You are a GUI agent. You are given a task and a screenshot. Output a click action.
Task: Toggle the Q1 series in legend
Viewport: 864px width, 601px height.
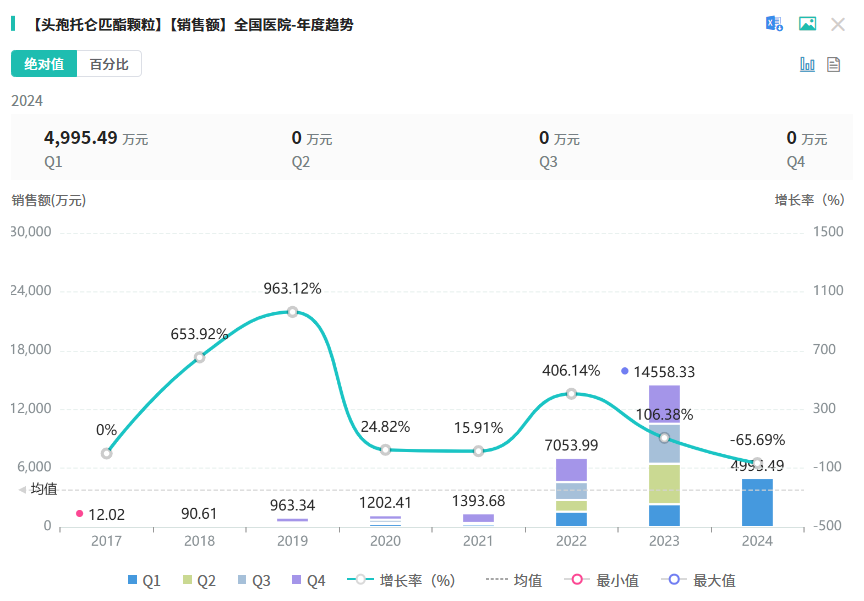pos(144,580)
